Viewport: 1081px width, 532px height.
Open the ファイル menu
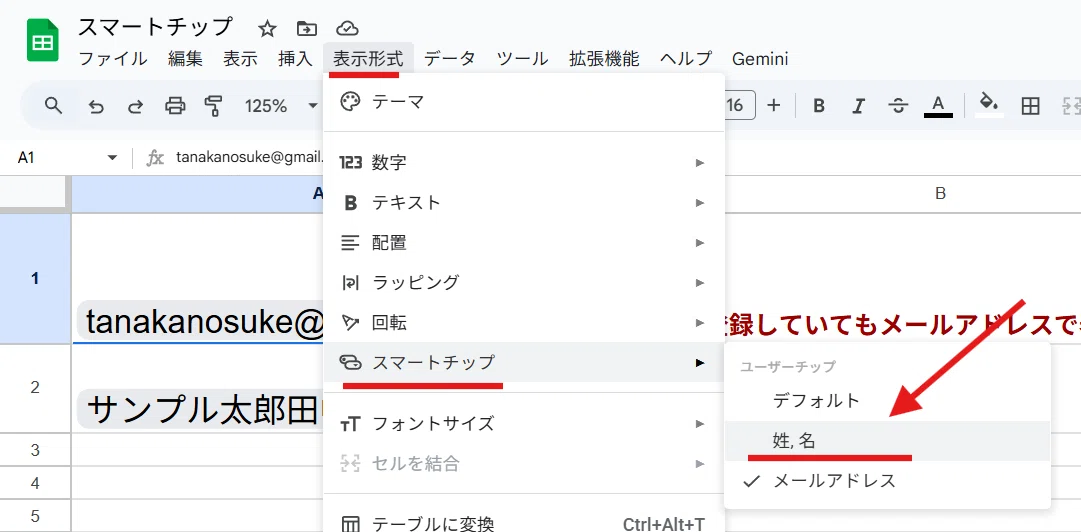pos(113,59)
